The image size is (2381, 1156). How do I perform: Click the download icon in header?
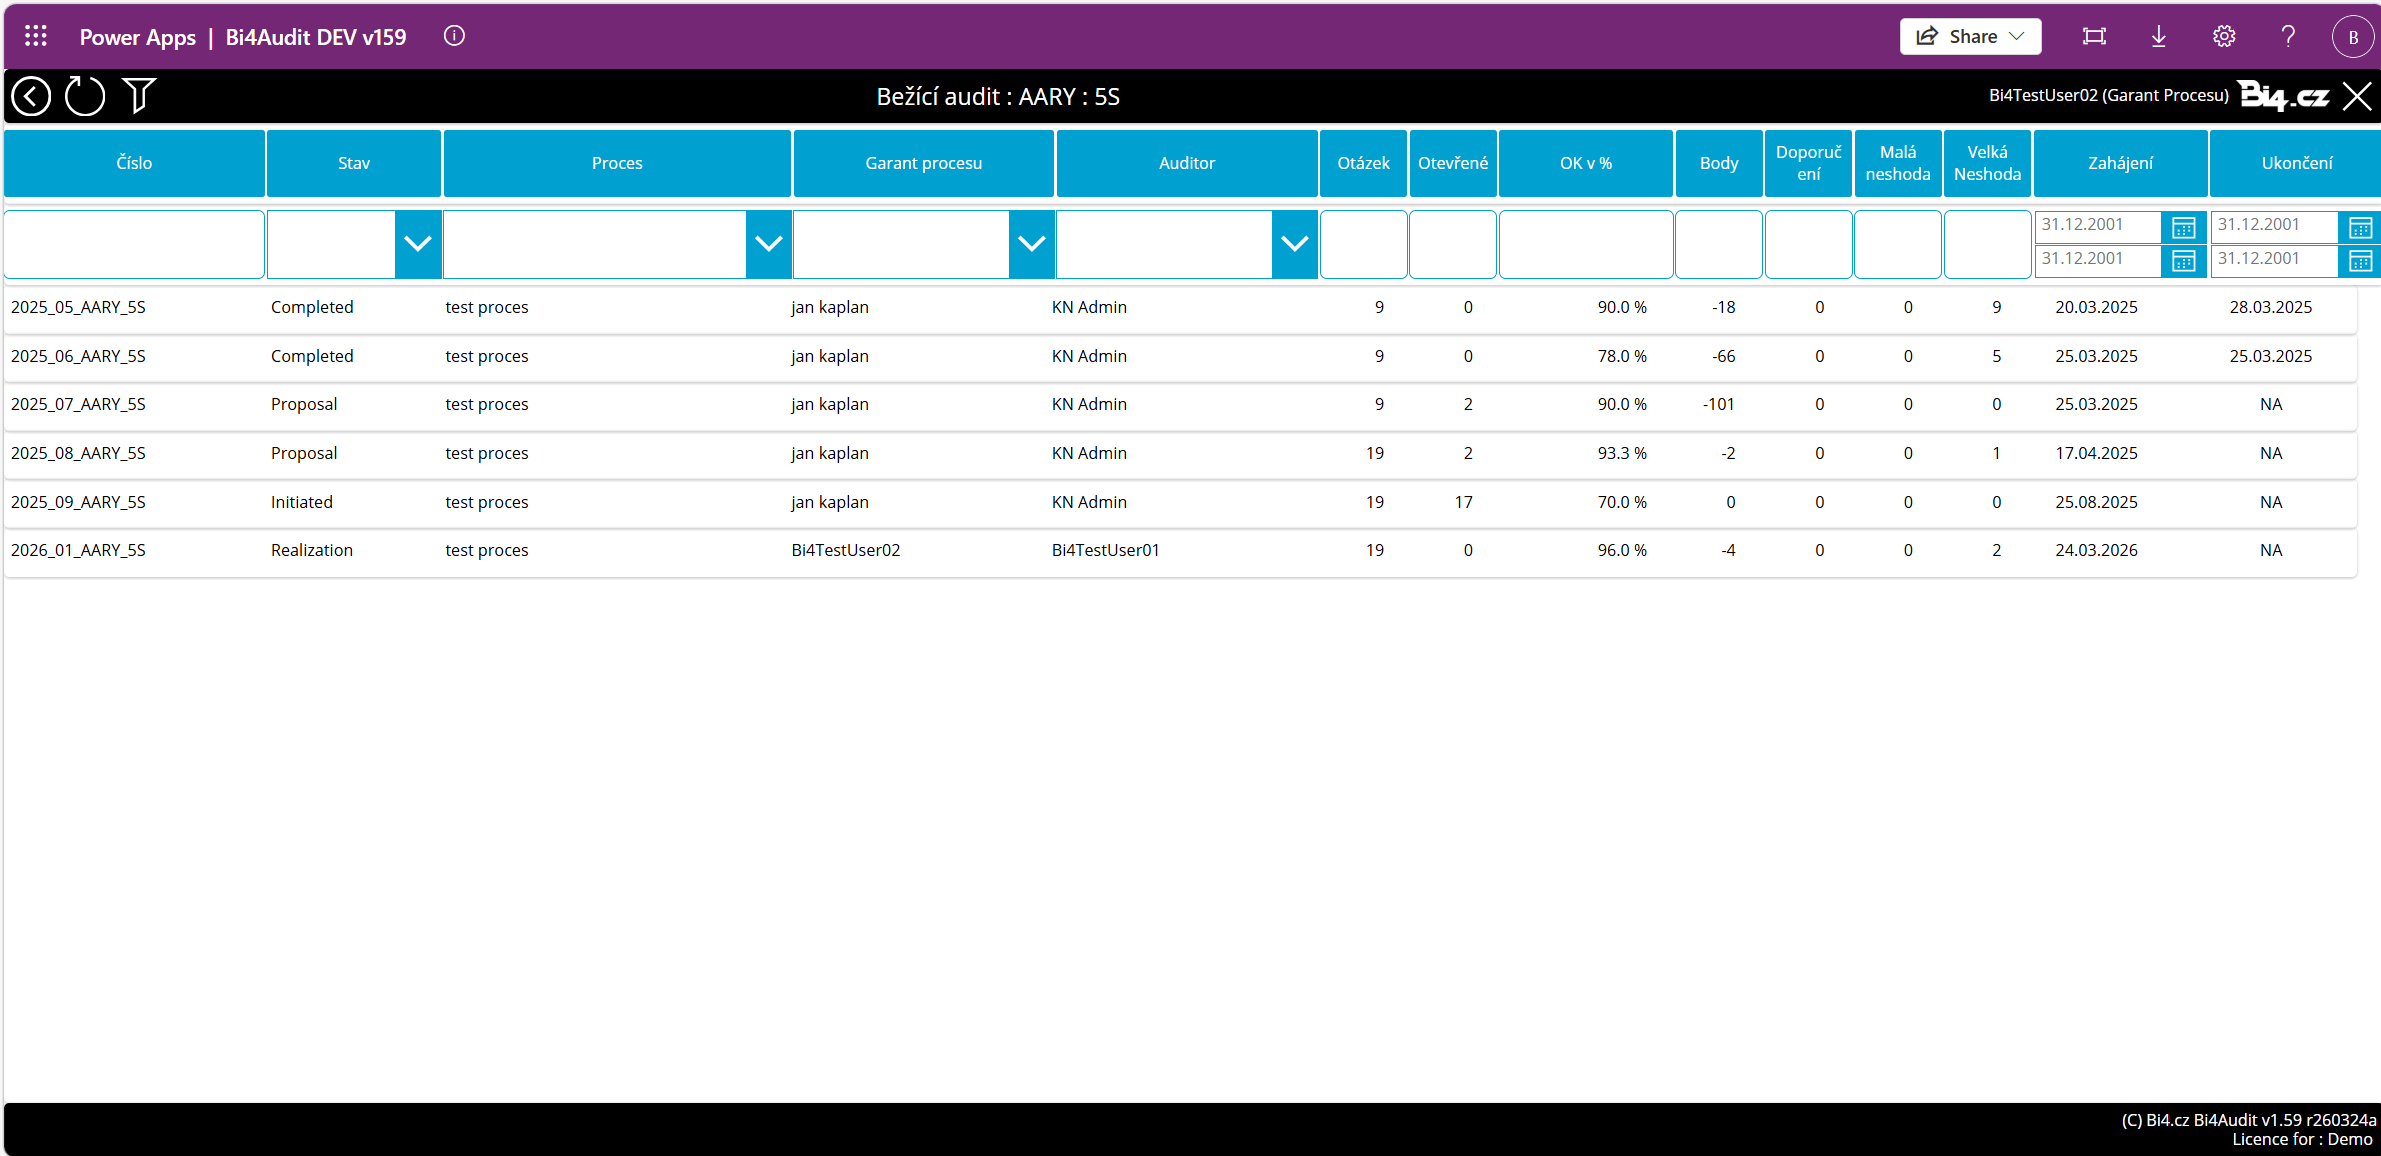click(2159, 37)
